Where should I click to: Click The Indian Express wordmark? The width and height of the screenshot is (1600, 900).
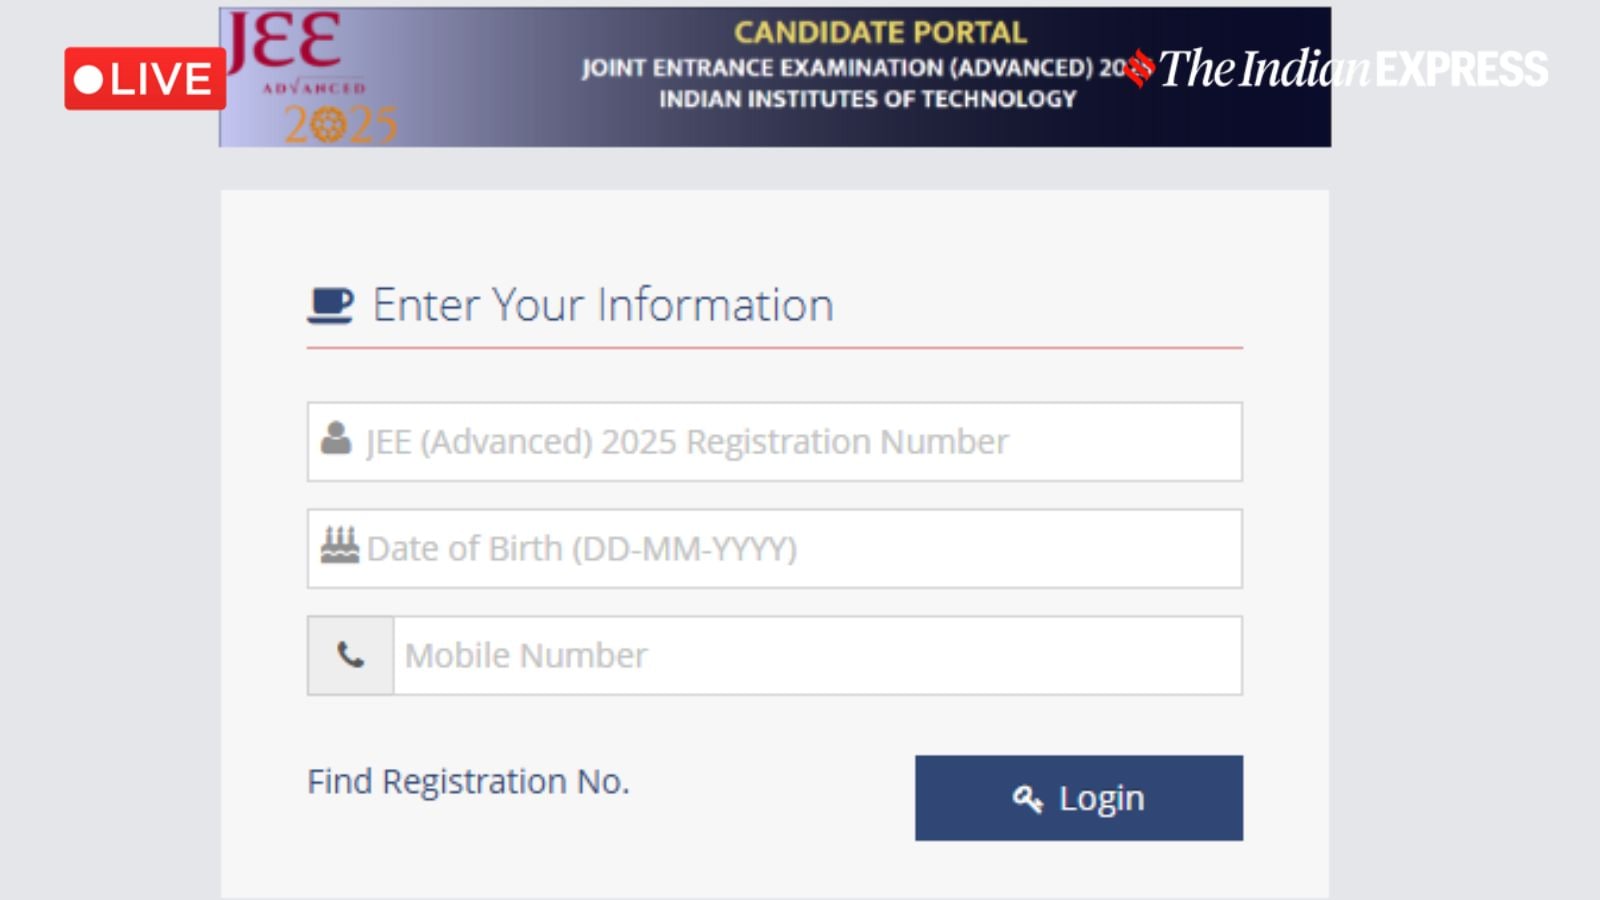tap(1352, 69)
